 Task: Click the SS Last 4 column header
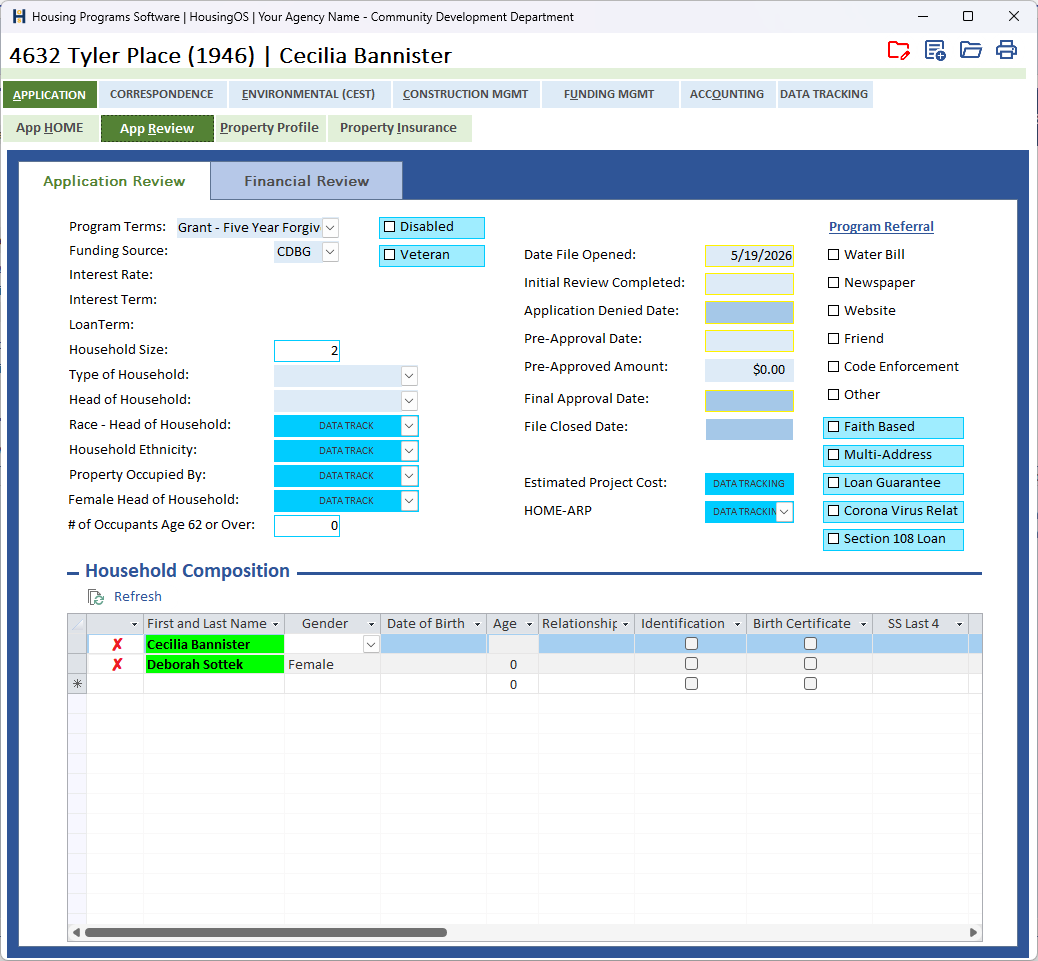(920, 623)
